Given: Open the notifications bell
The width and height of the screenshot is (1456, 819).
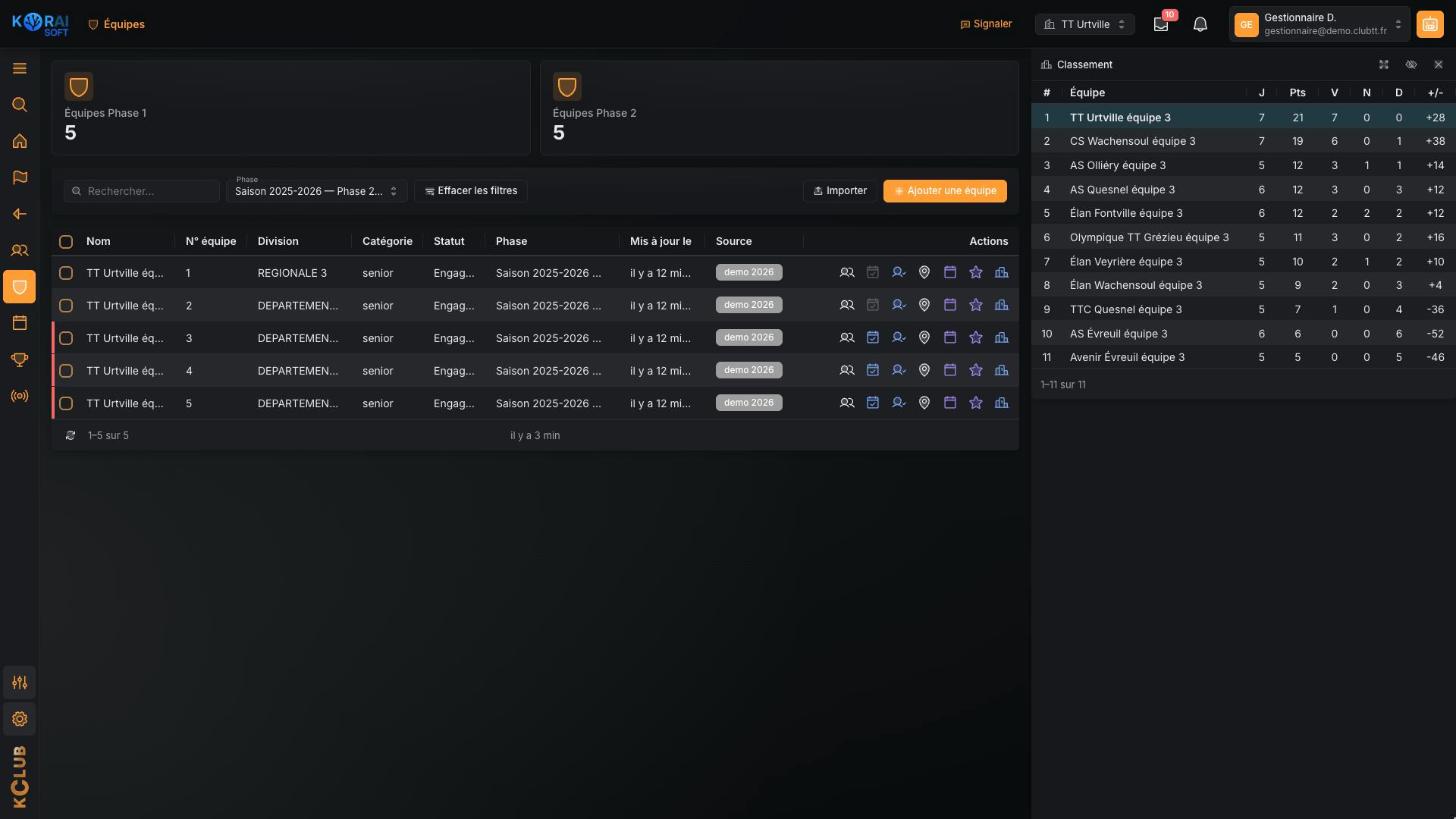Looking at the screenshot, I should click(x=1200, y=24).
